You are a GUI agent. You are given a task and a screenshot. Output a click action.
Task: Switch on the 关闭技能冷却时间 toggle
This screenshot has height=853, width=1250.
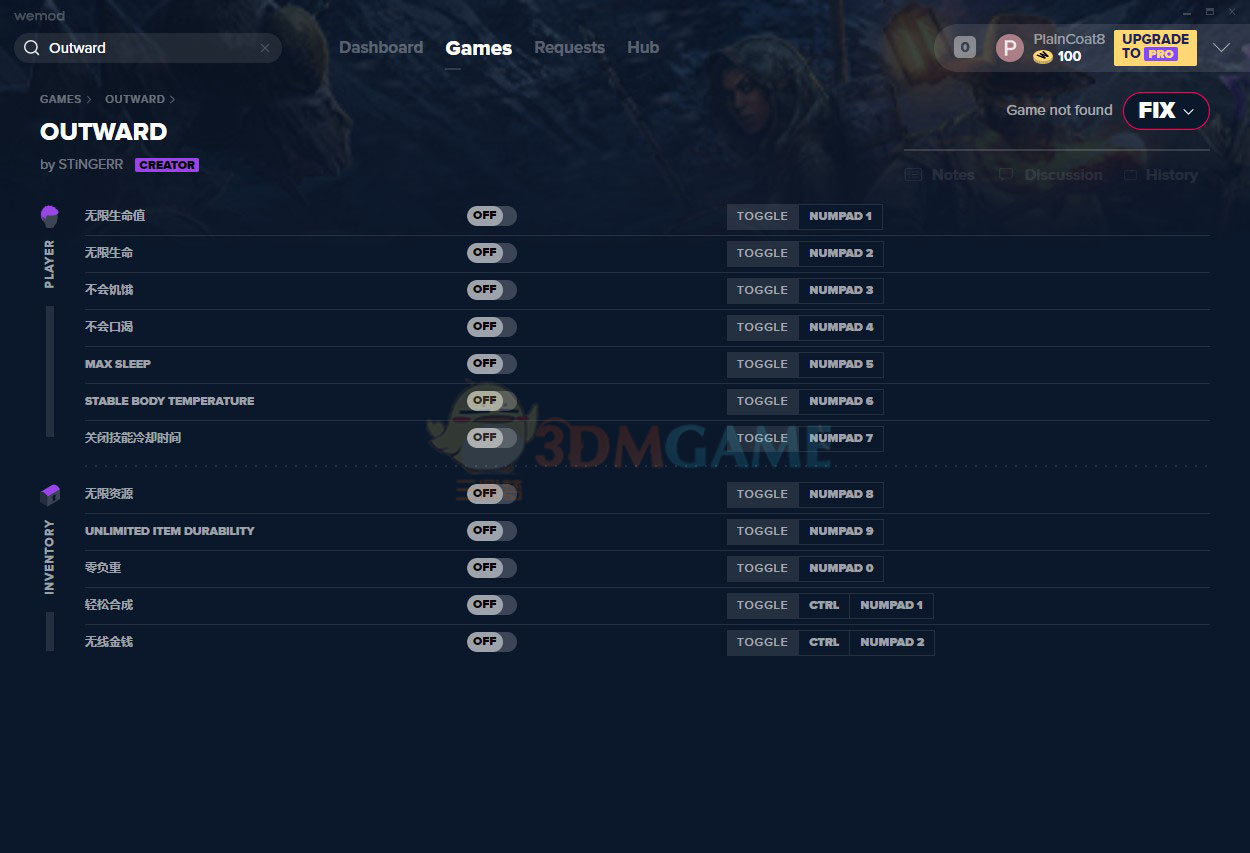point(491,438)
